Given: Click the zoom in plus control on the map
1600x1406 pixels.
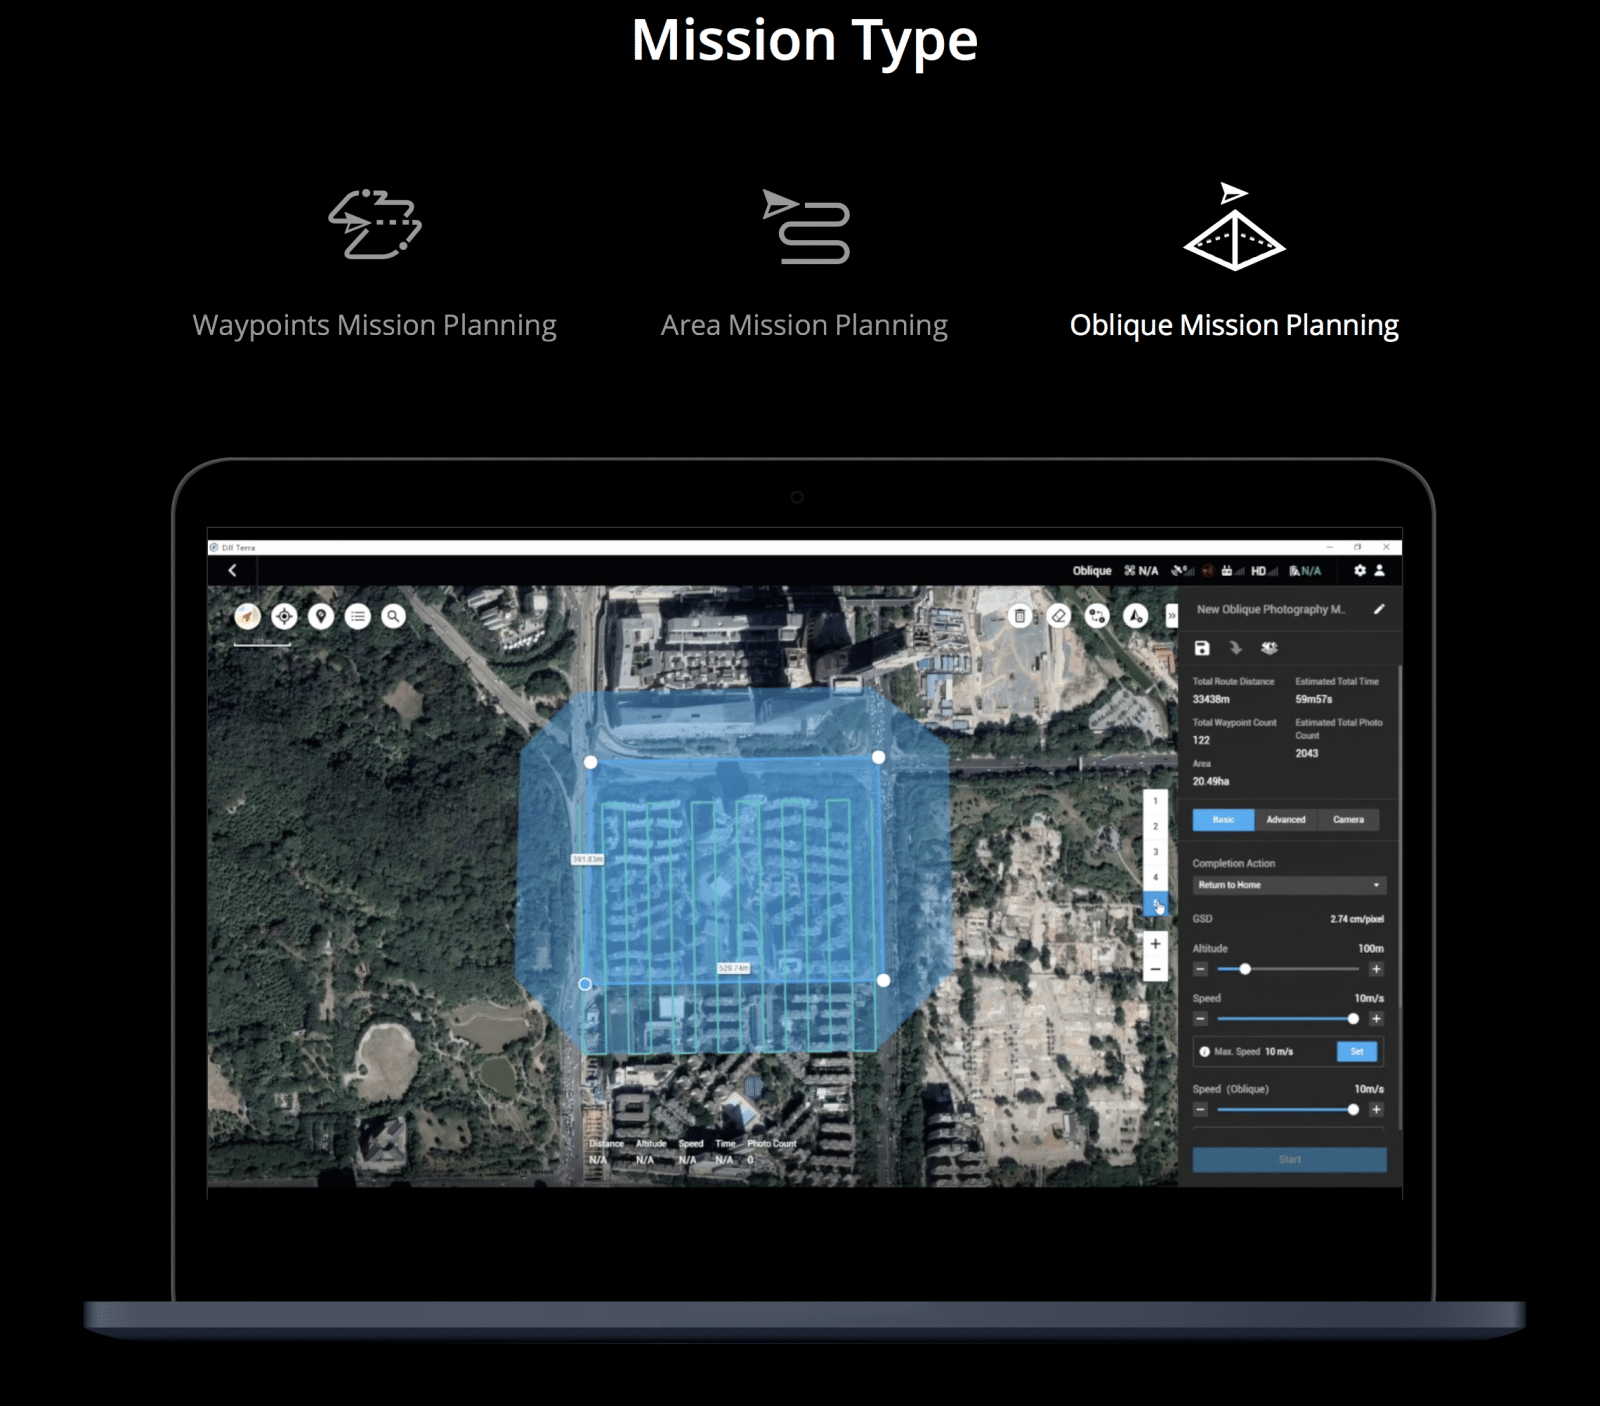Looking at the screenshot, I should (x=1155, y=943).
